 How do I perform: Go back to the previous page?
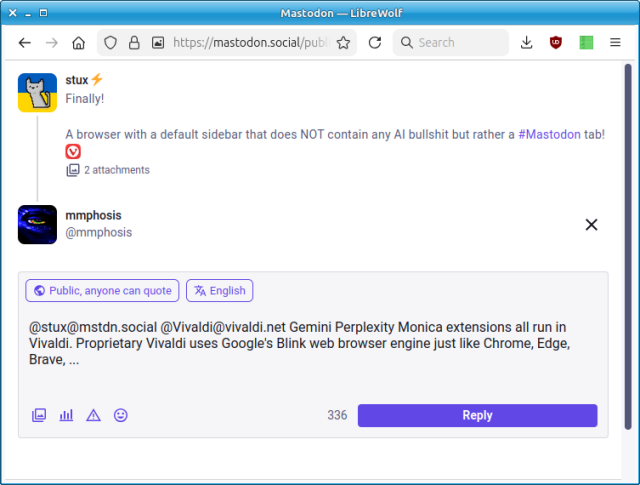25,42
